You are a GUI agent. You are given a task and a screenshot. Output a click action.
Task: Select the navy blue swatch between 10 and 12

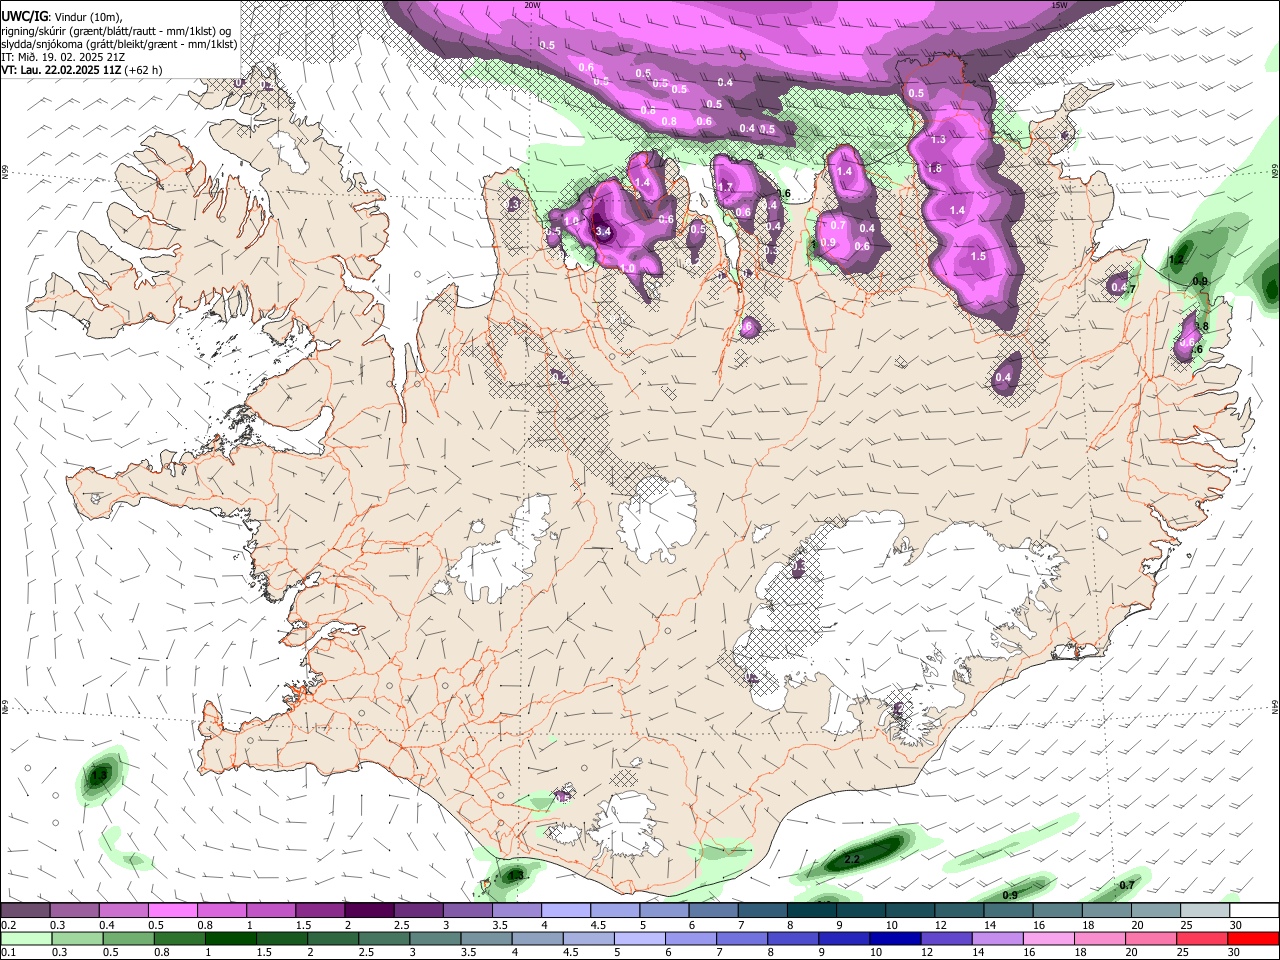(x=894, y=938)
